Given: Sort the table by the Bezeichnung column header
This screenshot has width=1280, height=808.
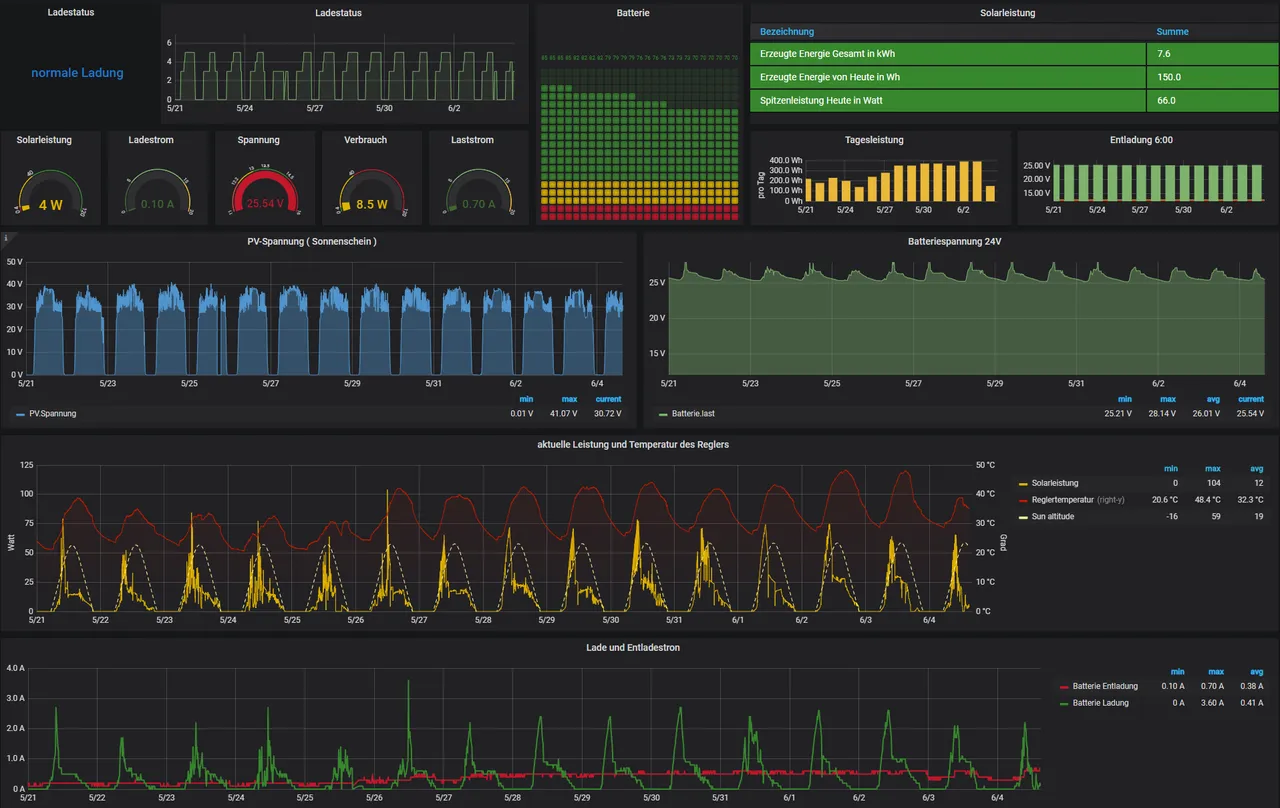Looking at the screenshot, I should click(x=787, y=32).
